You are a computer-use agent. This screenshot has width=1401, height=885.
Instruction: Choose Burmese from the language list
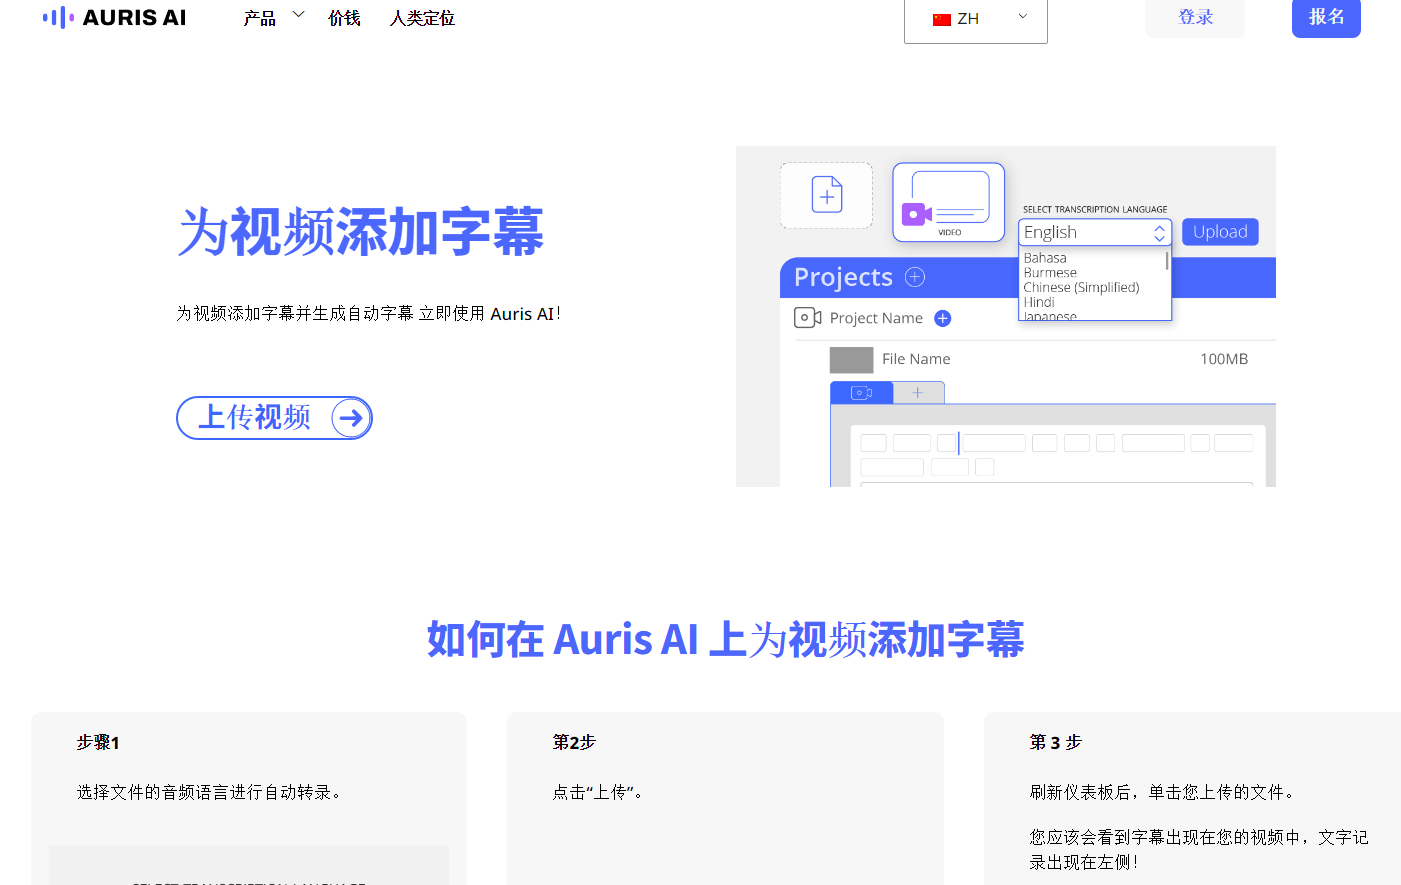click(1050, 273)
